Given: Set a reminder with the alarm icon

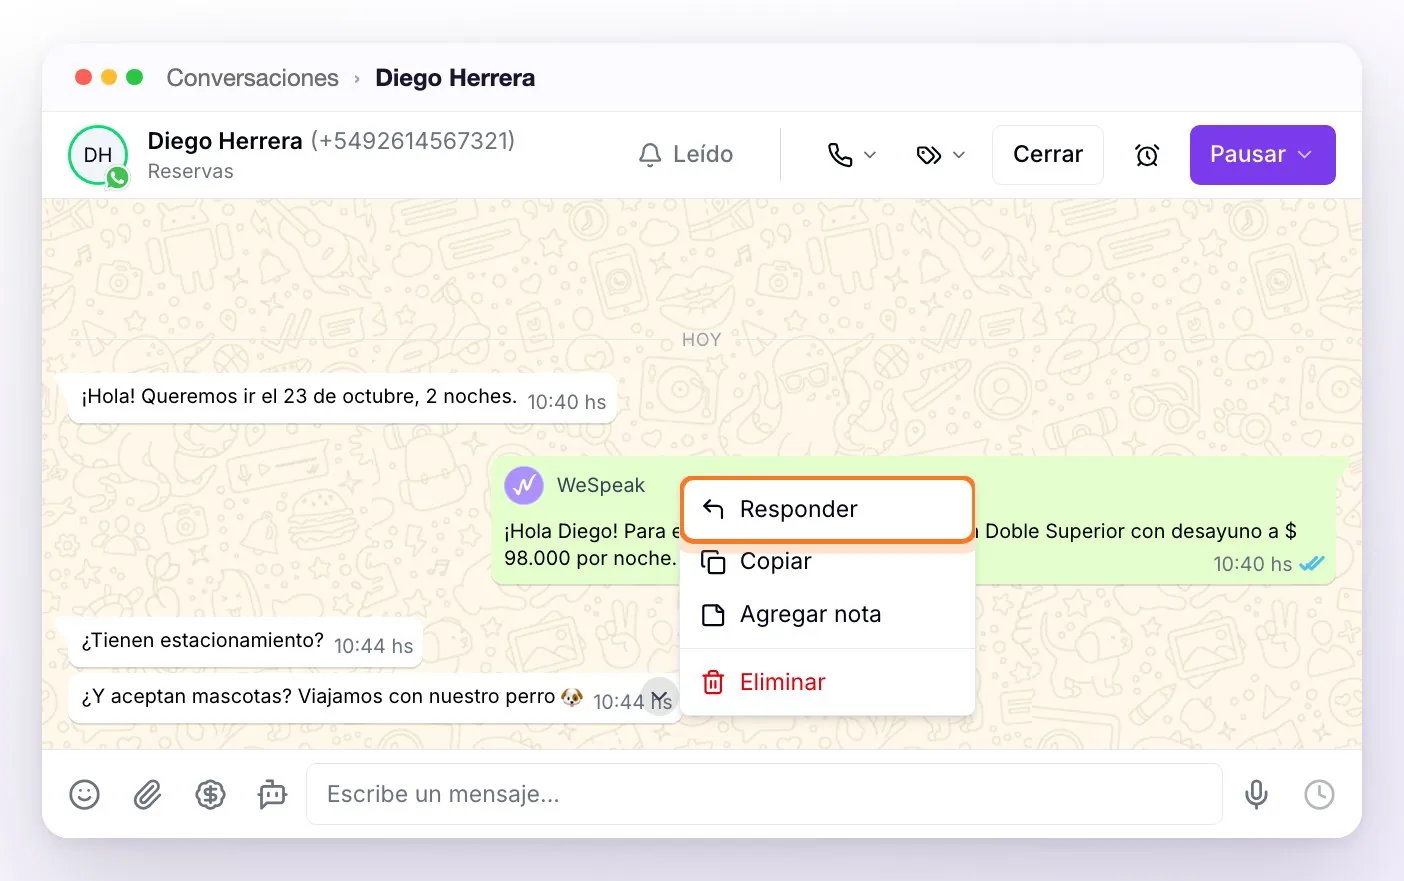Looking at the screenshot, I should [1147, 155].
